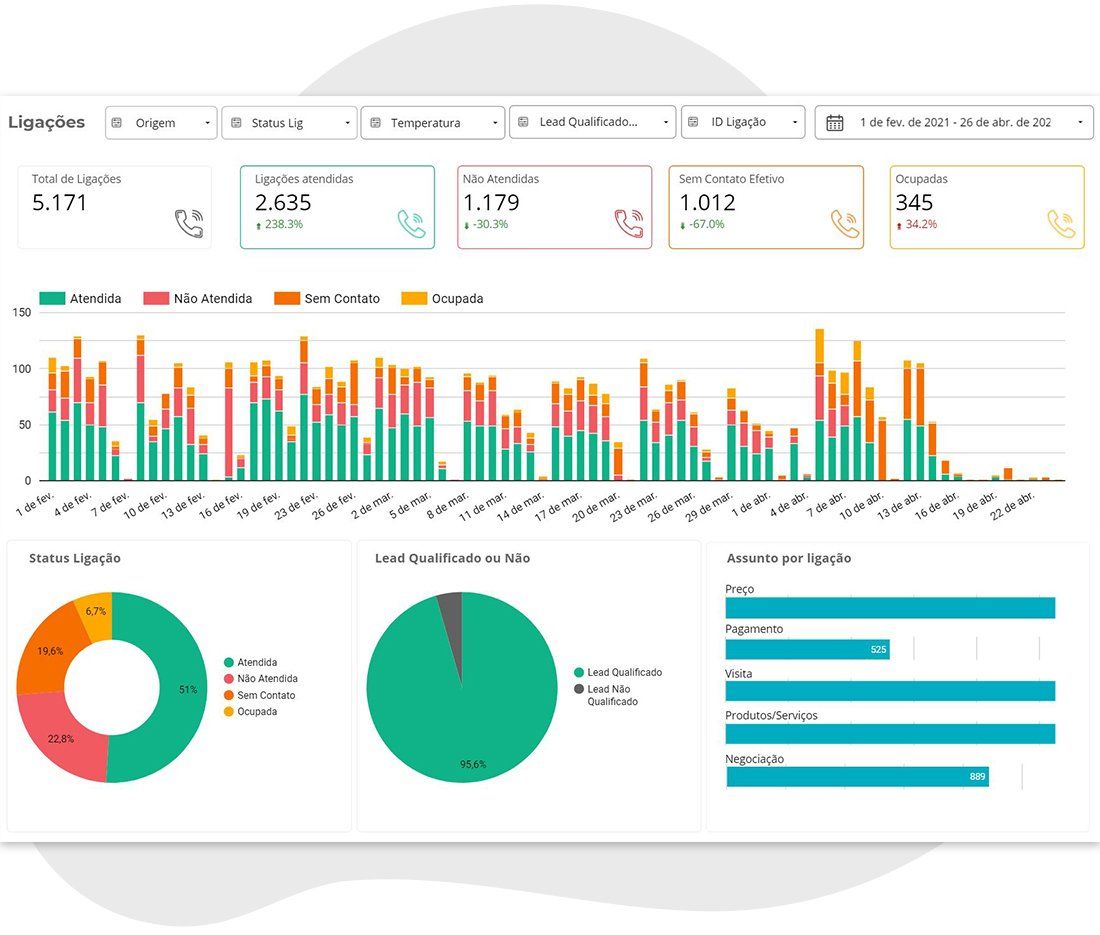1100x935 pixels.
Task: Select the Negociação bar showing 889
Action: [857, 776]
